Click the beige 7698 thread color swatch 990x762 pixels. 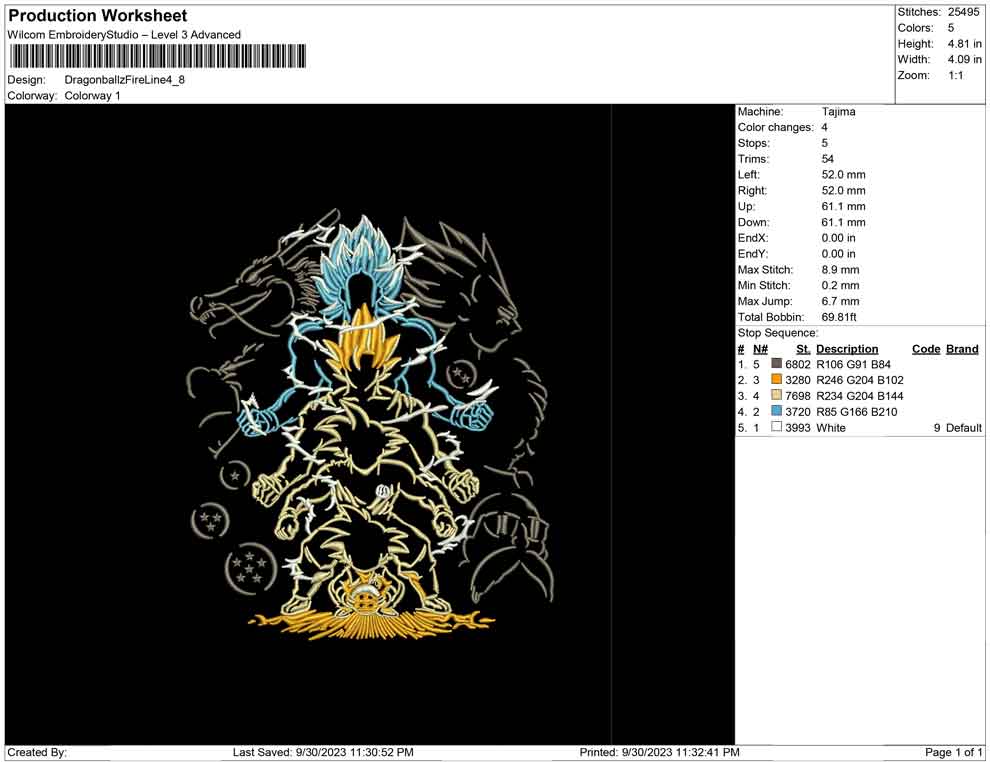tap(777, 395)
